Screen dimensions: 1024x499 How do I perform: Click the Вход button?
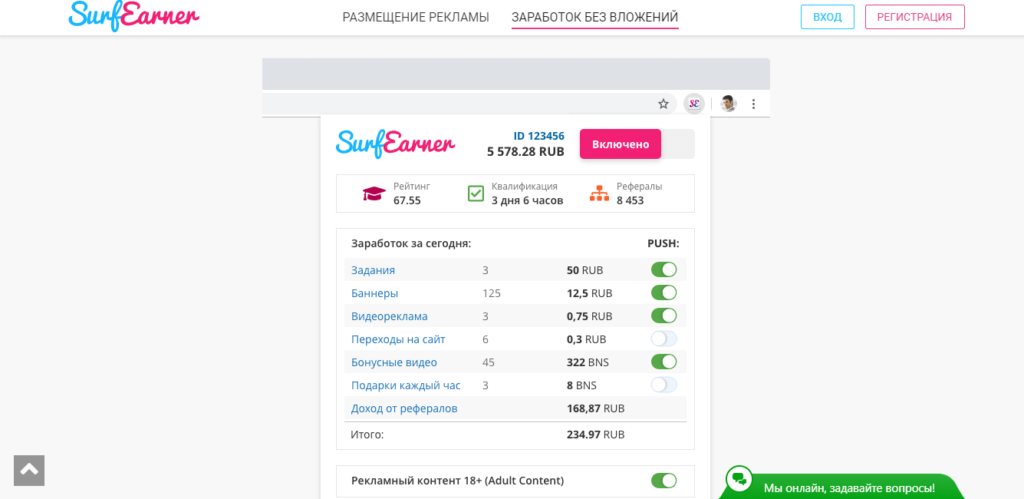coord(827,17)
